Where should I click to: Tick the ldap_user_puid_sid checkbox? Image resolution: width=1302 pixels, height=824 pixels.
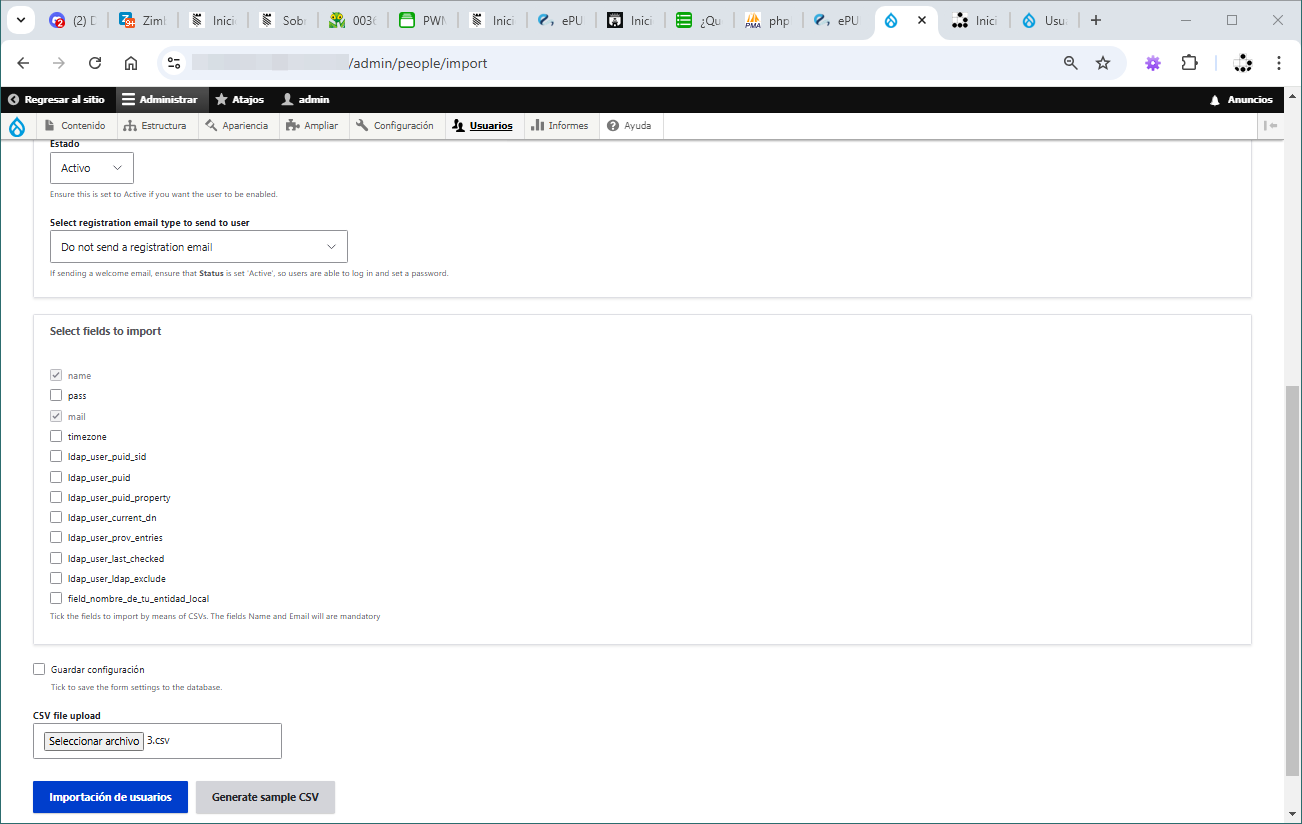tap(56, 457)
